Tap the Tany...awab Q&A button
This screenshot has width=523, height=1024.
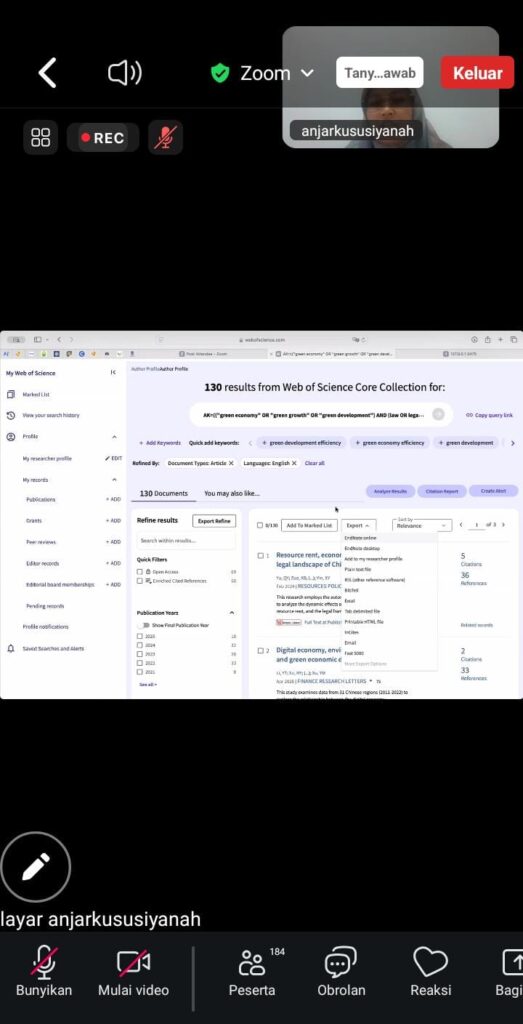pos(379,72)
